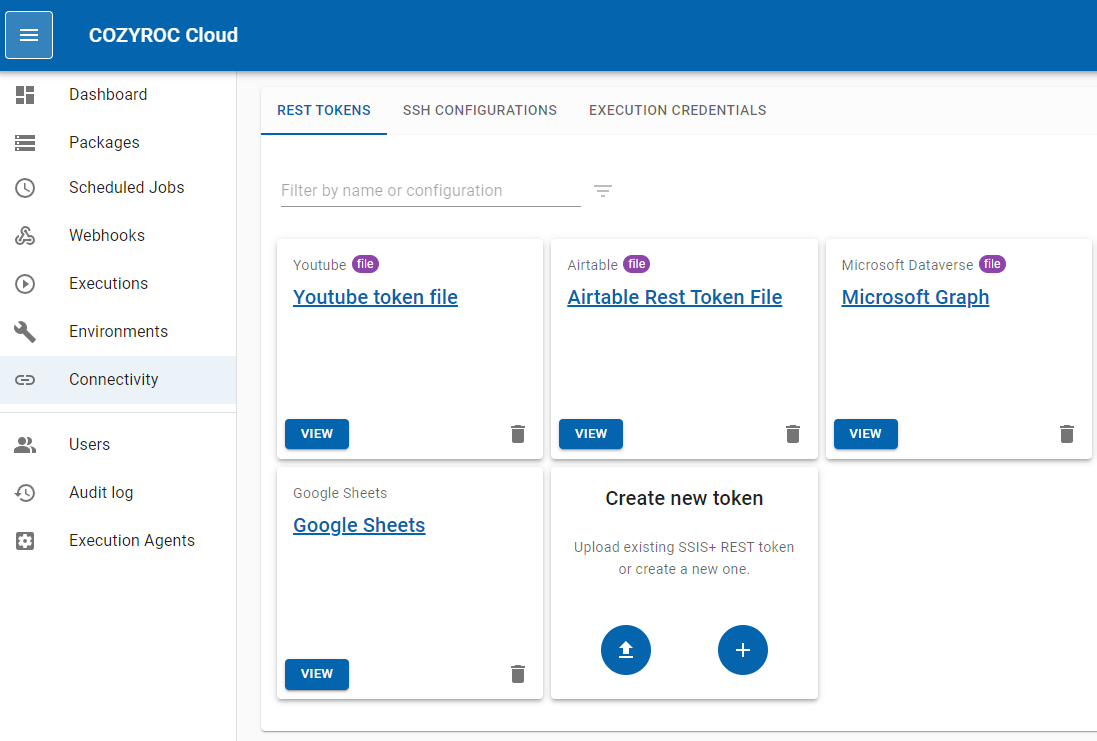Delete the Youtube token file
The height and width of the screenshot is (741, 1097).
pyautogui.click(x=517, y=434)
